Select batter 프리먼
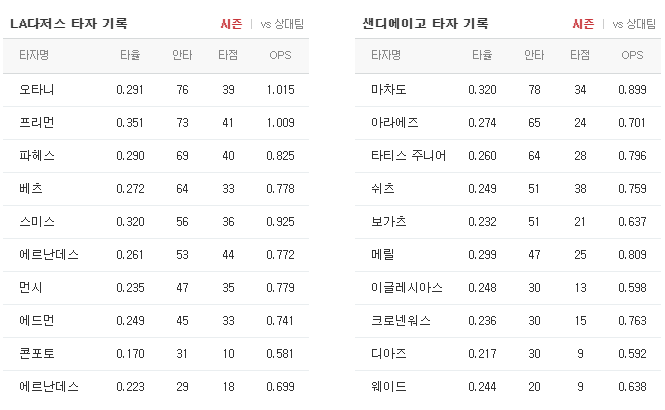The image size is (665, 410). (37, 123)
